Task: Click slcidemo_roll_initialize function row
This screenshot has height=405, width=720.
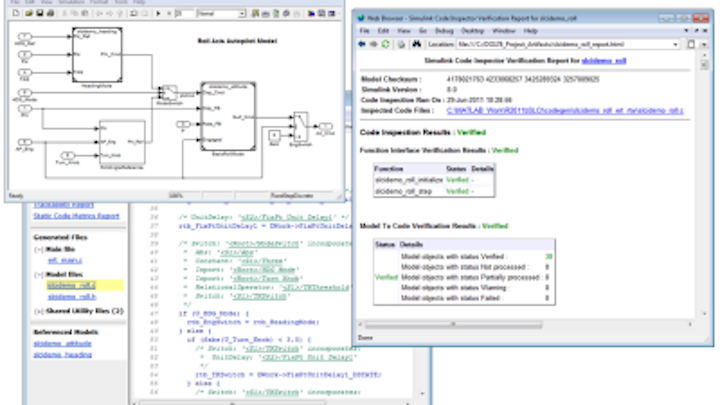Action: (434, 180)
